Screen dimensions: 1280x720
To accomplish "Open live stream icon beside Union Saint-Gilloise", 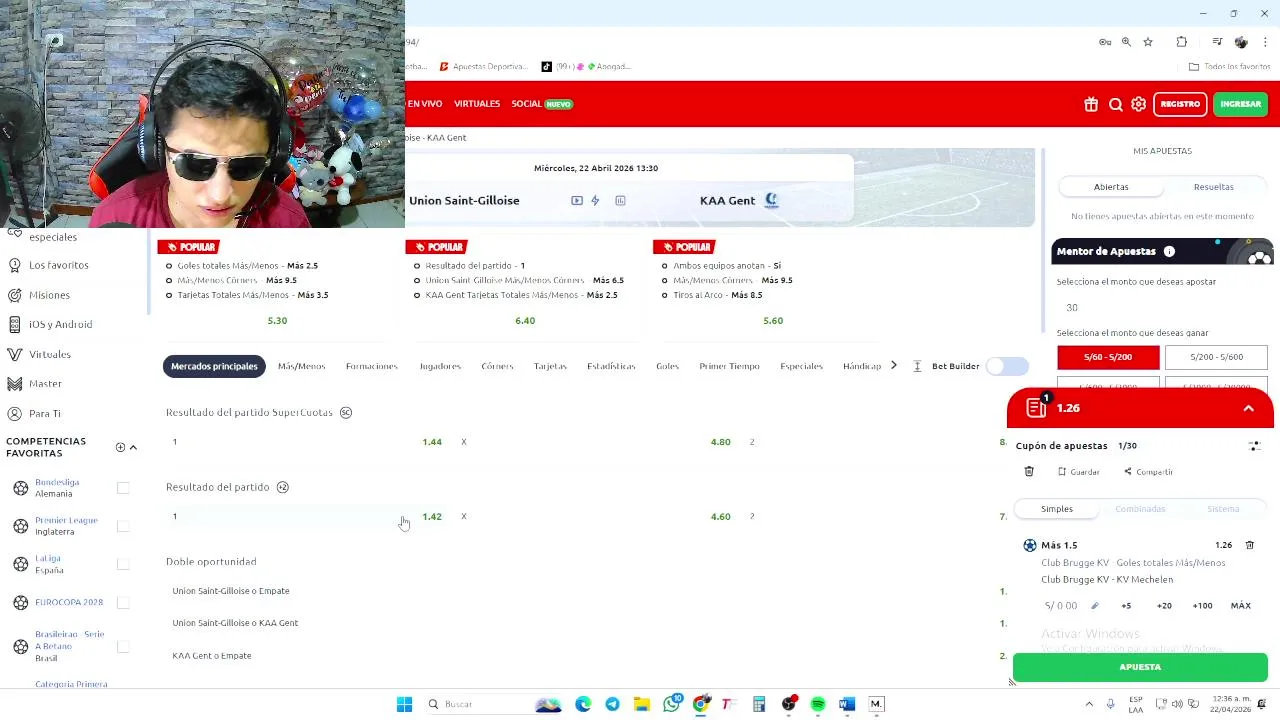I will tap(577, 201).
